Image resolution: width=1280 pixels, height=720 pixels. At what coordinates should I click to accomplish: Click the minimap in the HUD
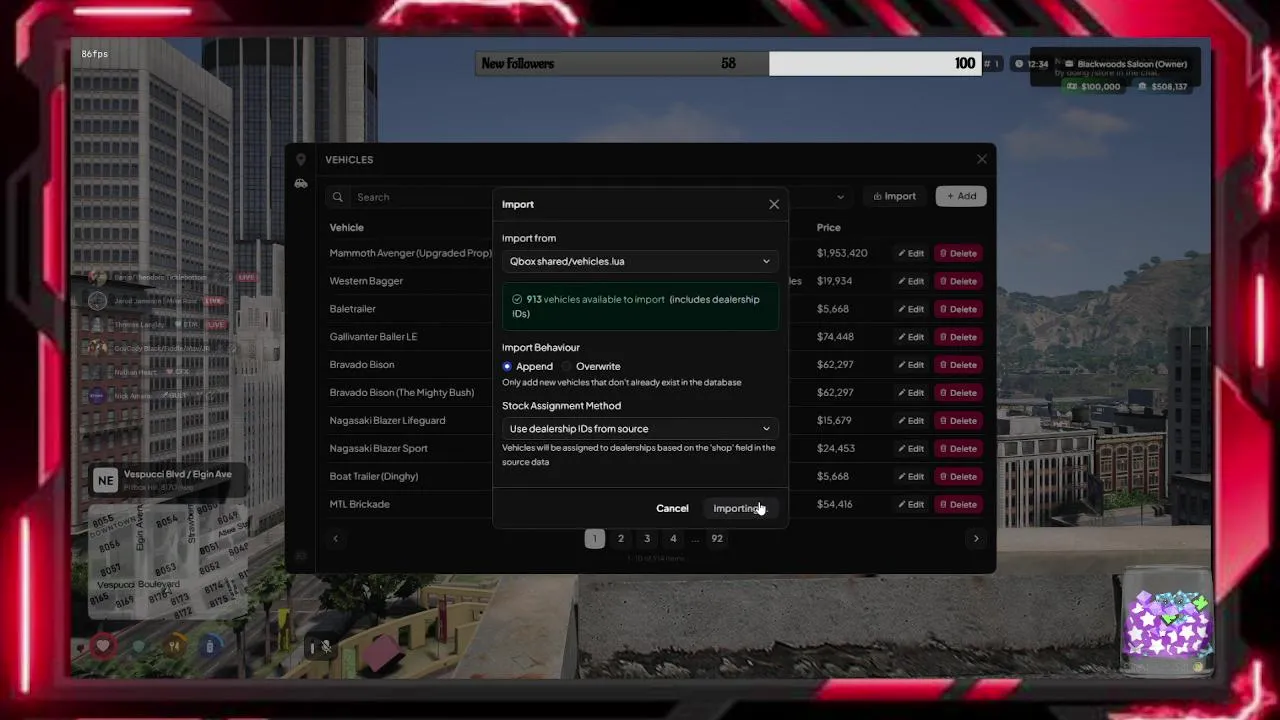point(170,560)
